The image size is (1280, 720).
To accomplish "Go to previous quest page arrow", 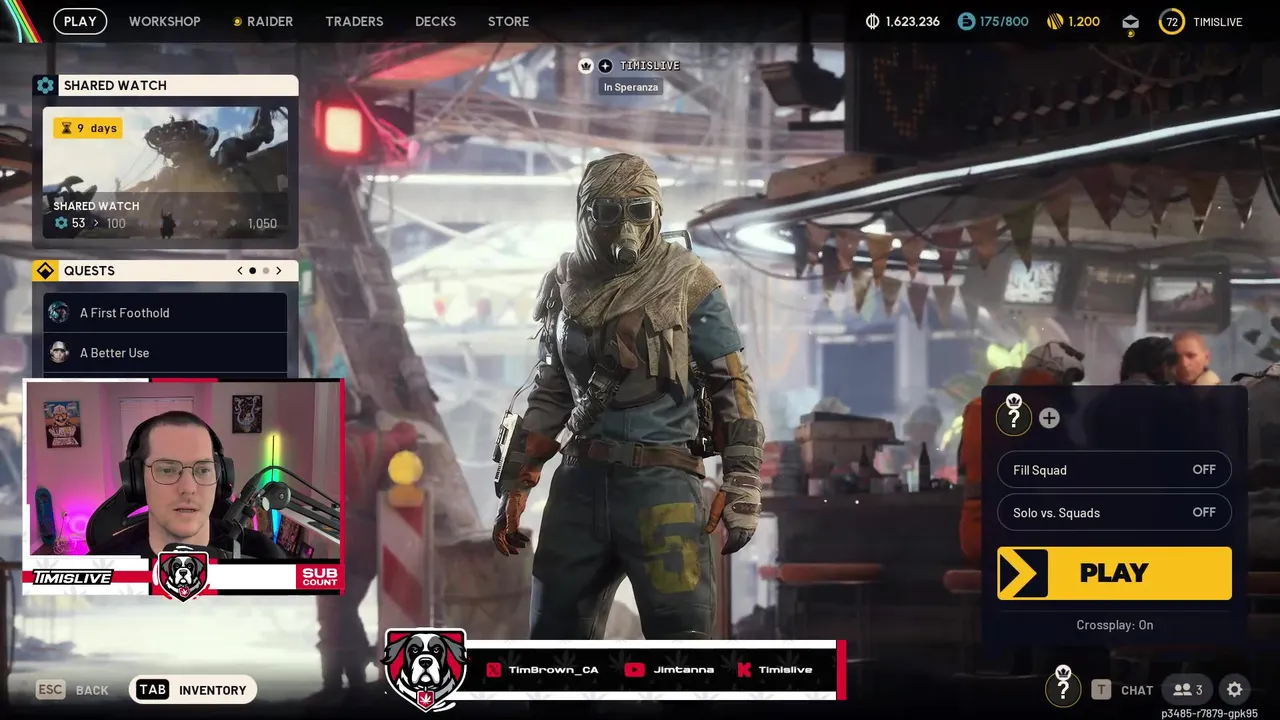I will [x=240, y=271].
